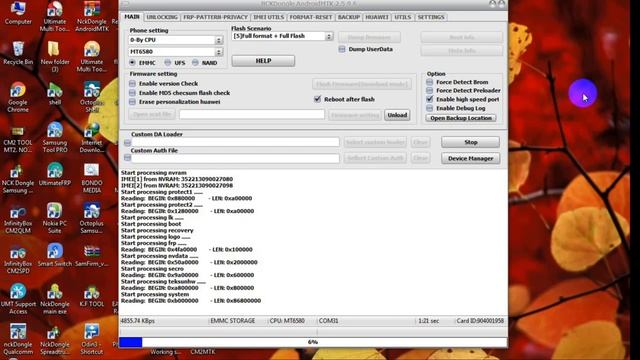Launch Octoplus Samsung shortcut
Viewport: 640px width, 360px height.
pos(91,218)
